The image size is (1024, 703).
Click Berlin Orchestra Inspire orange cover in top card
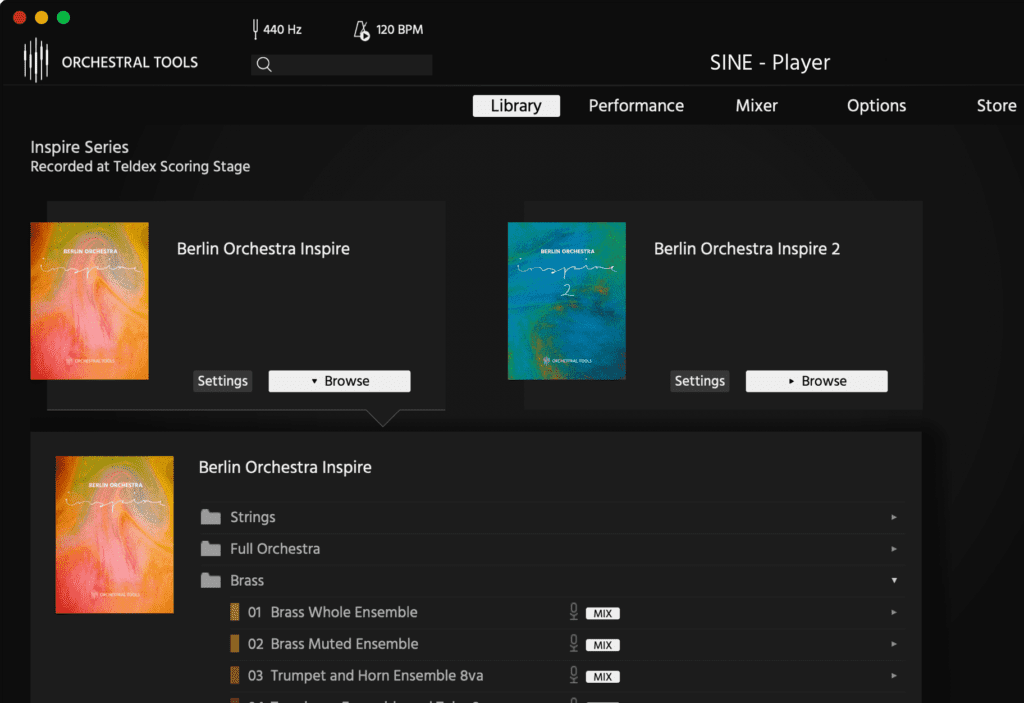click(89, 301)
